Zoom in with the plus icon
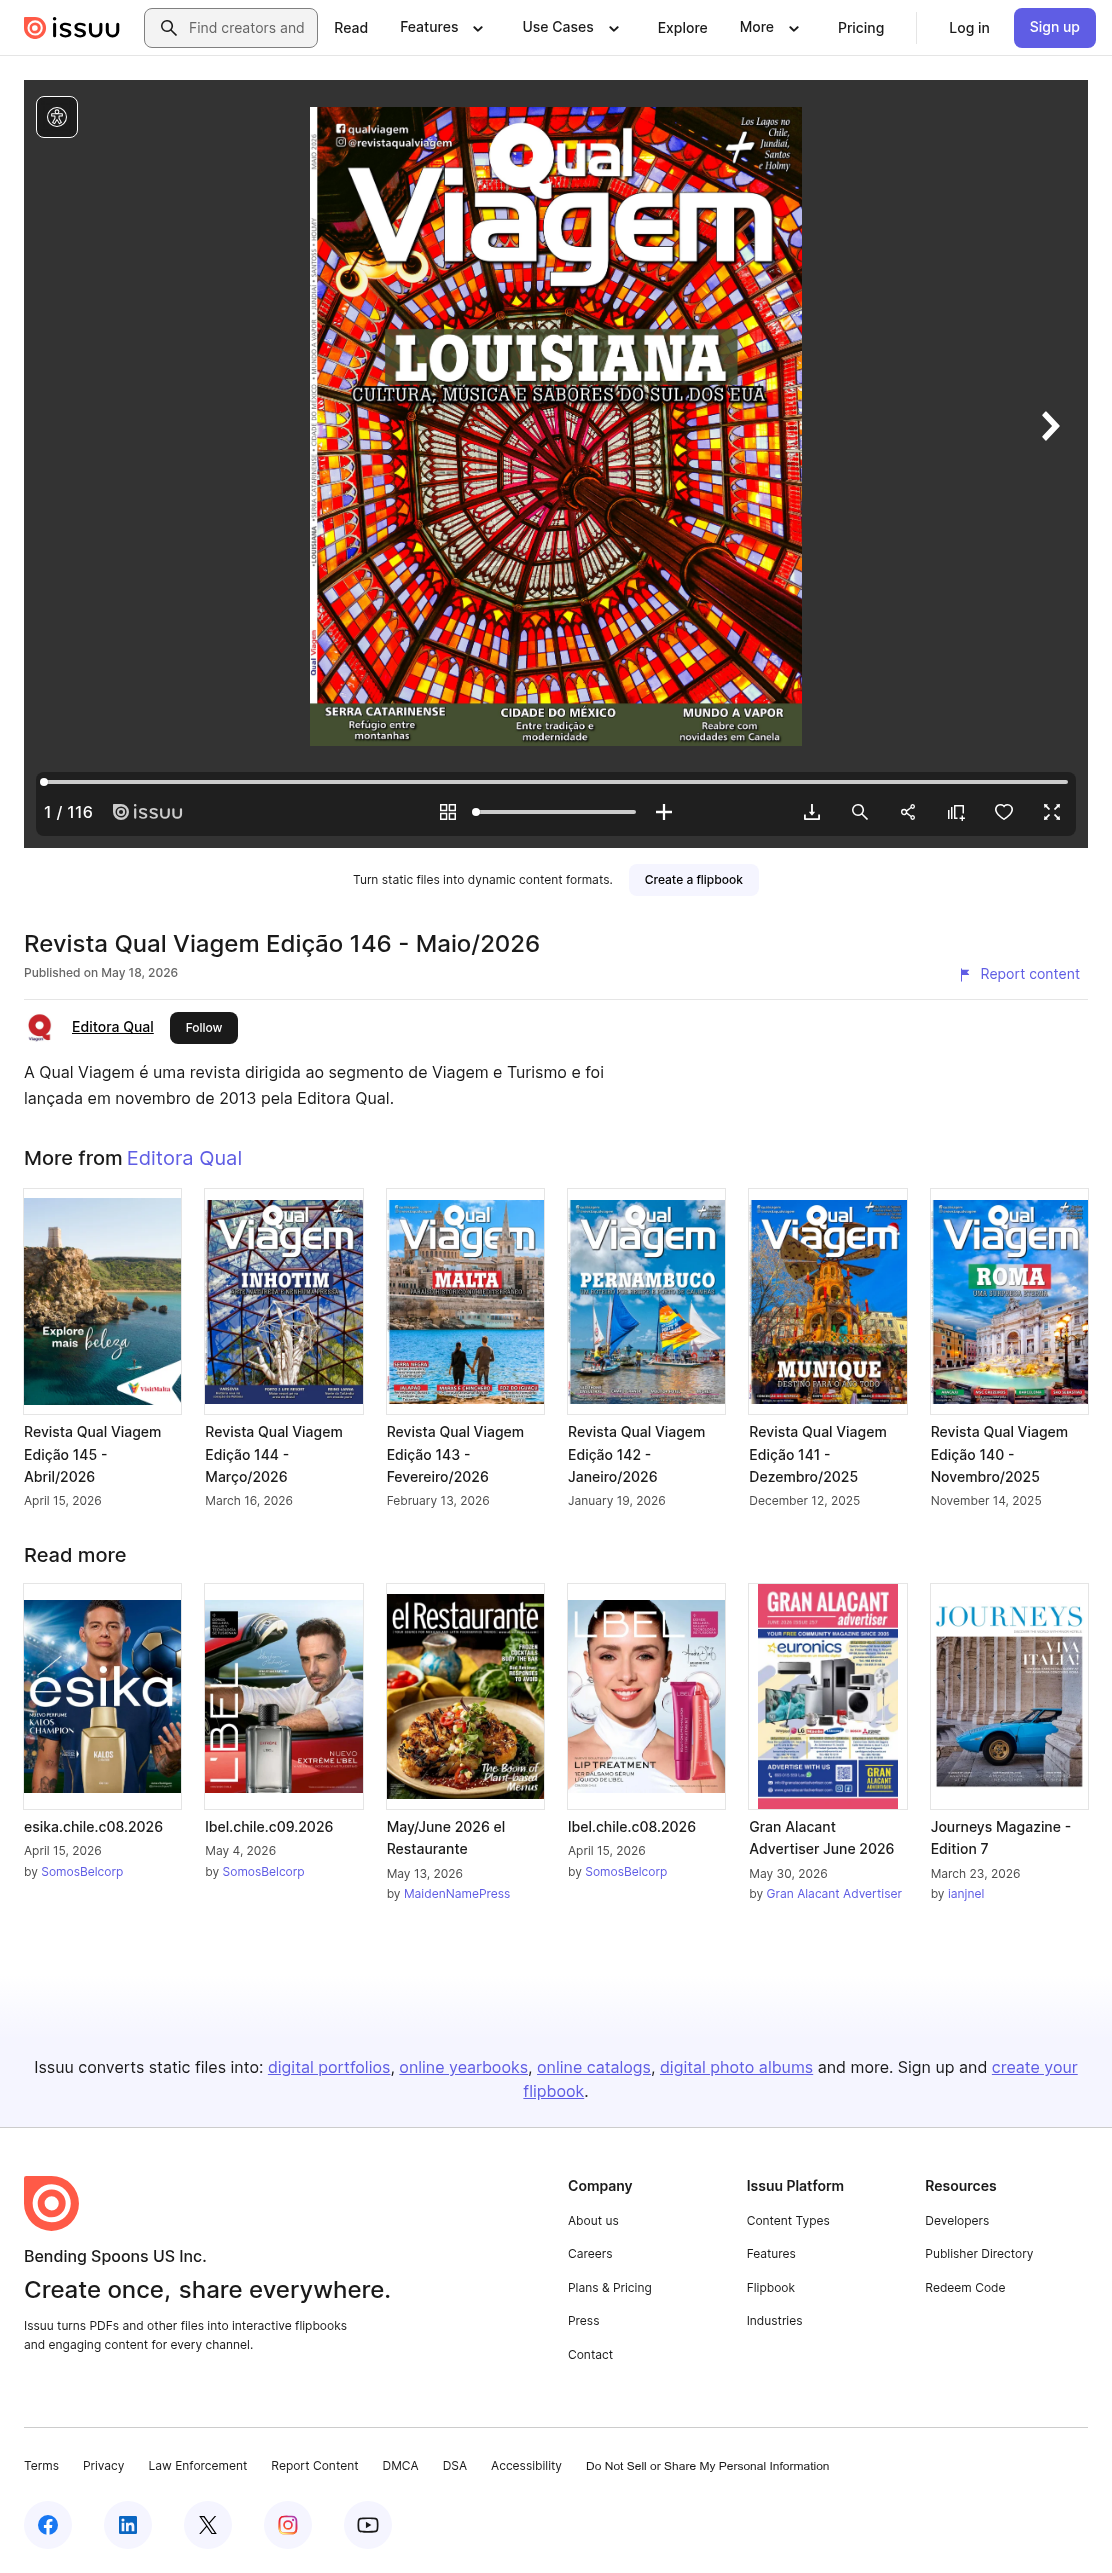This screenshot has width=1112, height=2573. pos(664,812)
